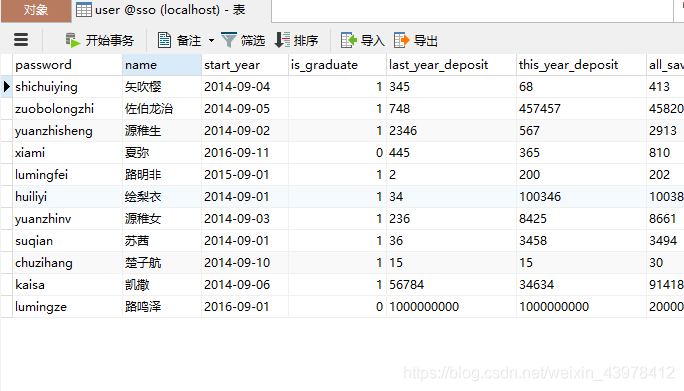Viewport: 684px width, 391px height.
Task: Click the memo (备注) document icon
Action: tap(164, 40)
